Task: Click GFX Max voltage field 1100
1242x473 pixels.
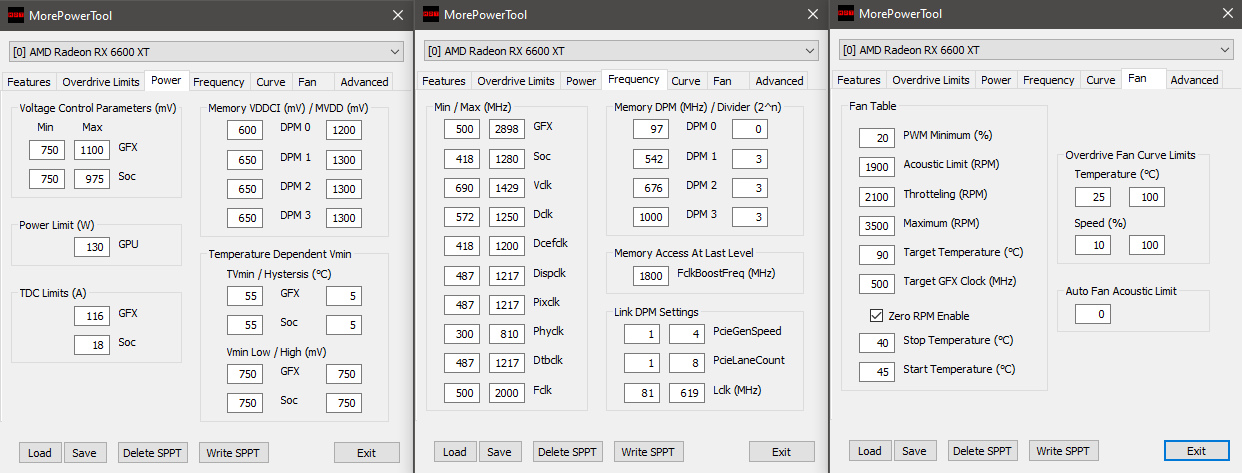Action: [x=91, y=151]
